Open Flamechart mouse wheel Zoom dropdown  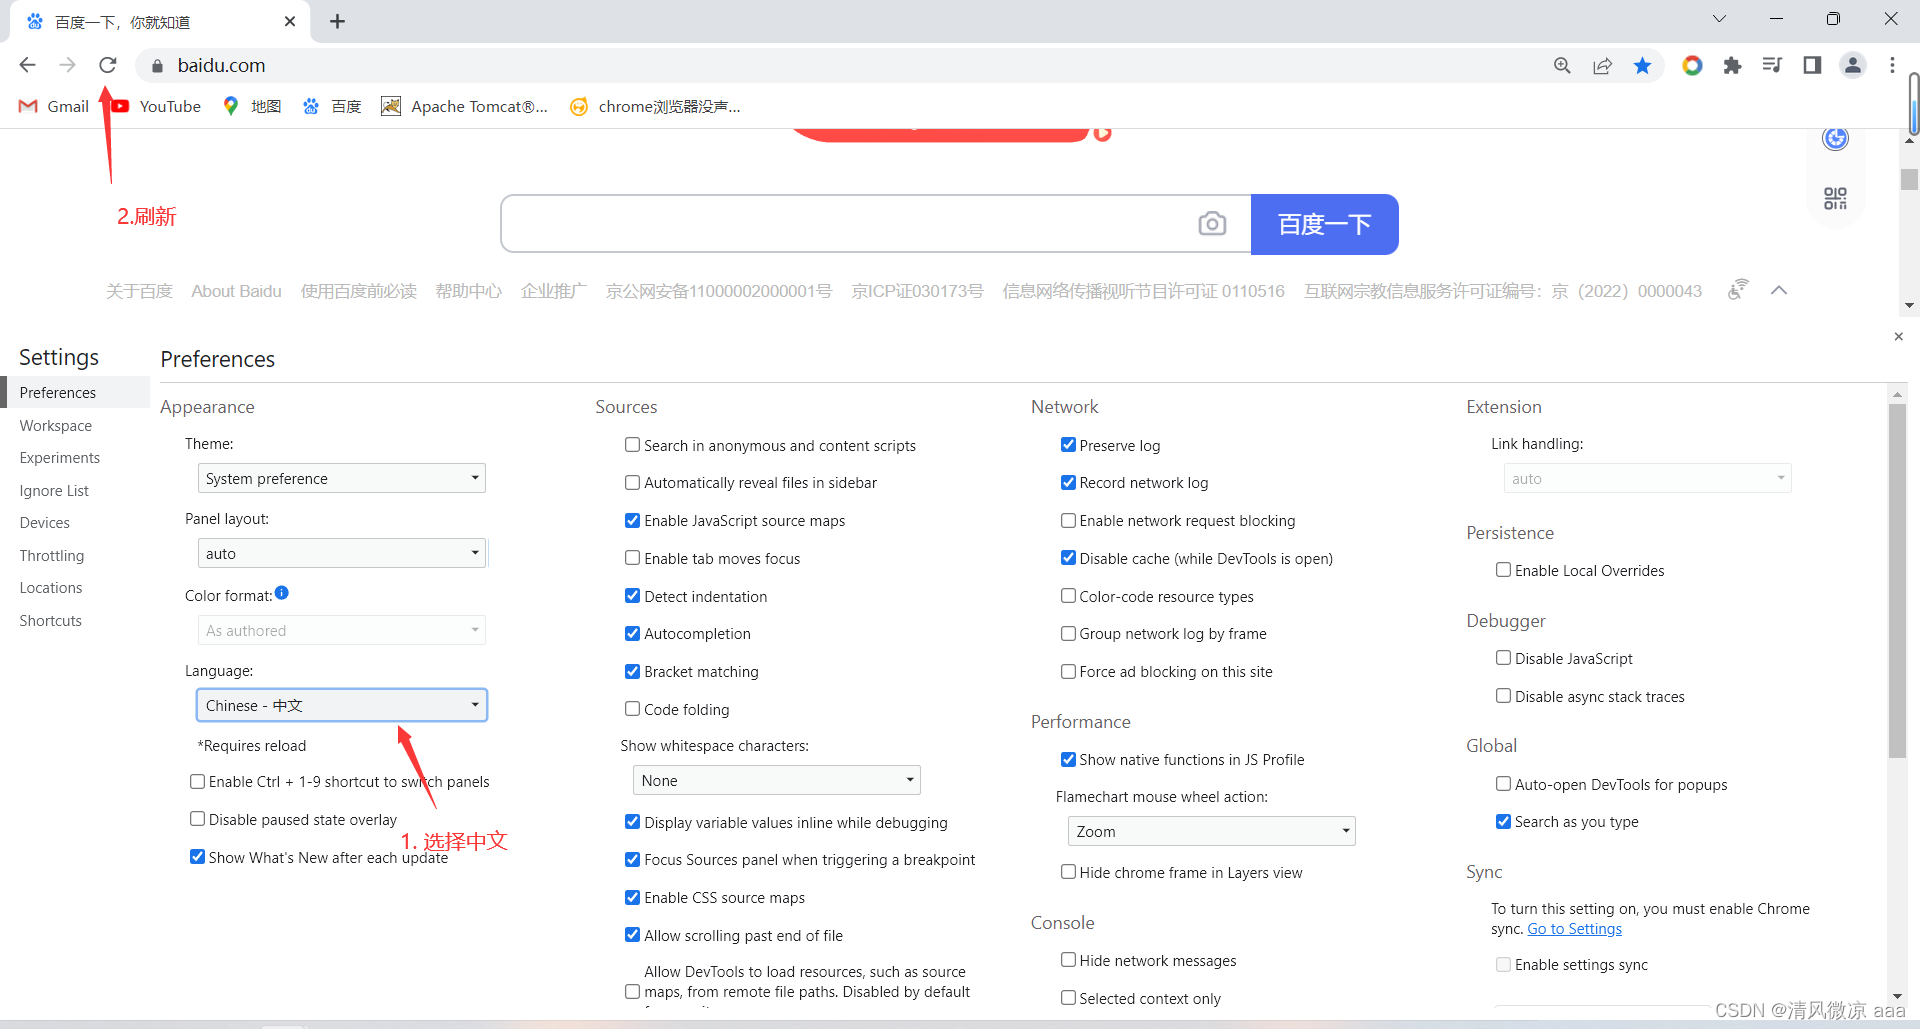[1212, 831]
